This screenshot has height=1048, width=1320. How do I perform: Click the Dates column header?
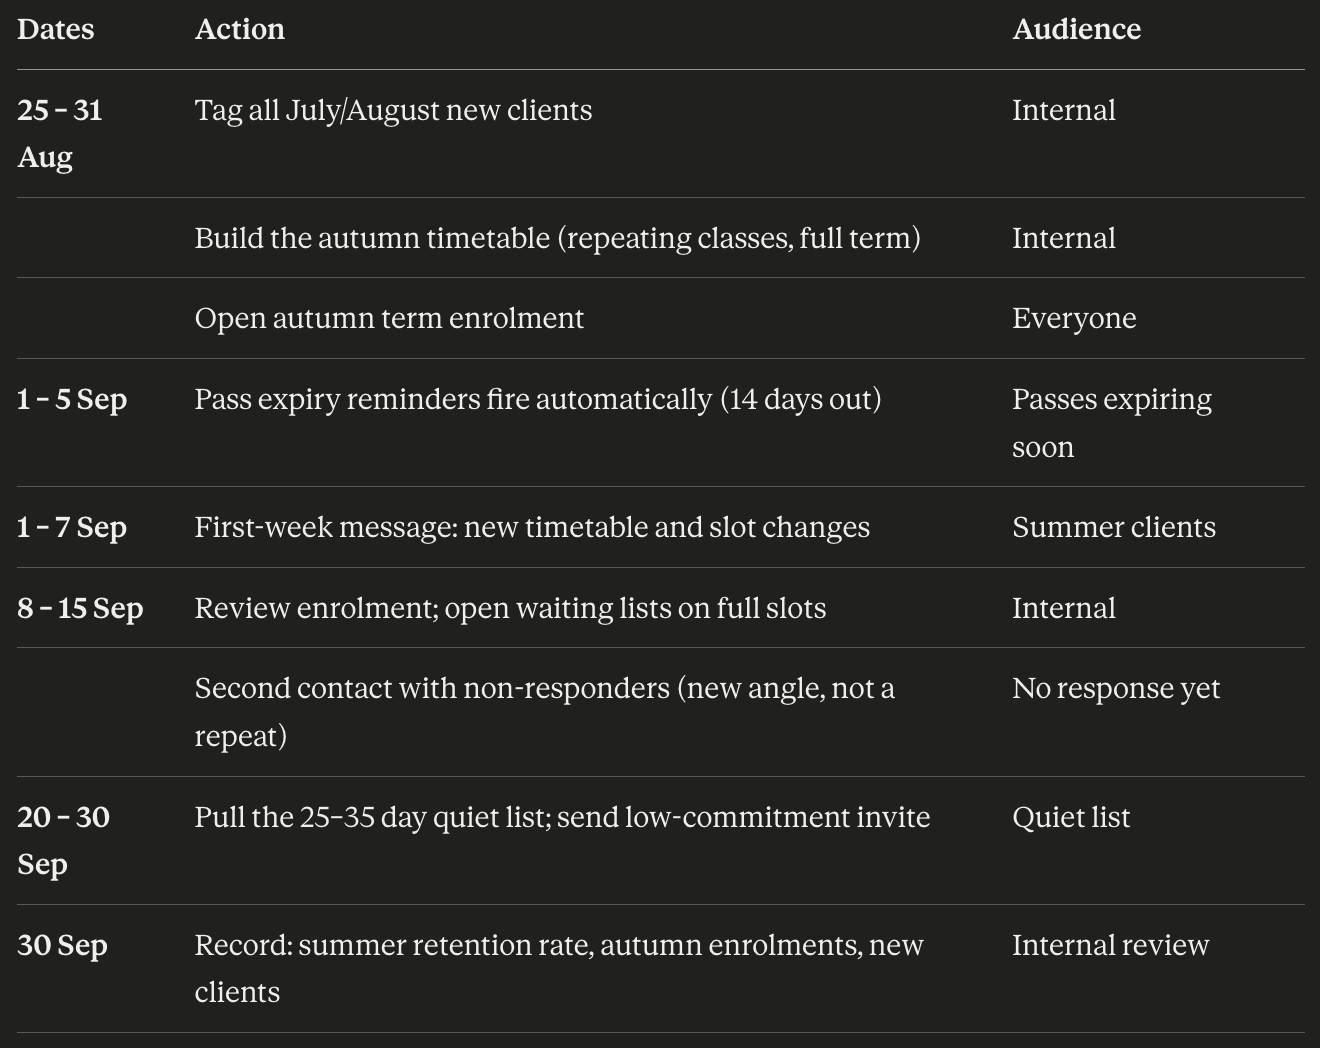[x=56, y=29]
